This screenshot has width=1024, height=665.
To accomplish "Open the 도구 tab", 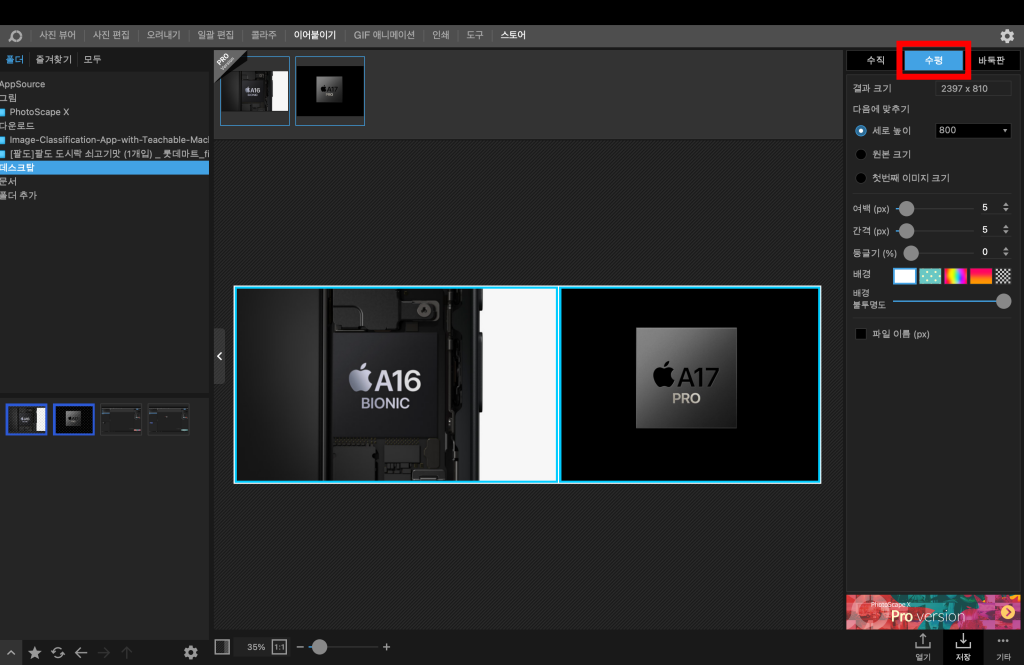I will pyautogui.click(x=475, y=35).
